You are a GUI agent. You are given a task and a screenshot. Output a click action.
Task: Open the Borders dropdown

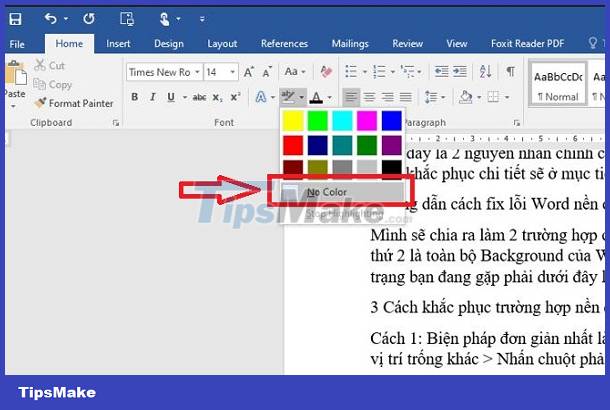pyautogui.click(x=507, y=97)
